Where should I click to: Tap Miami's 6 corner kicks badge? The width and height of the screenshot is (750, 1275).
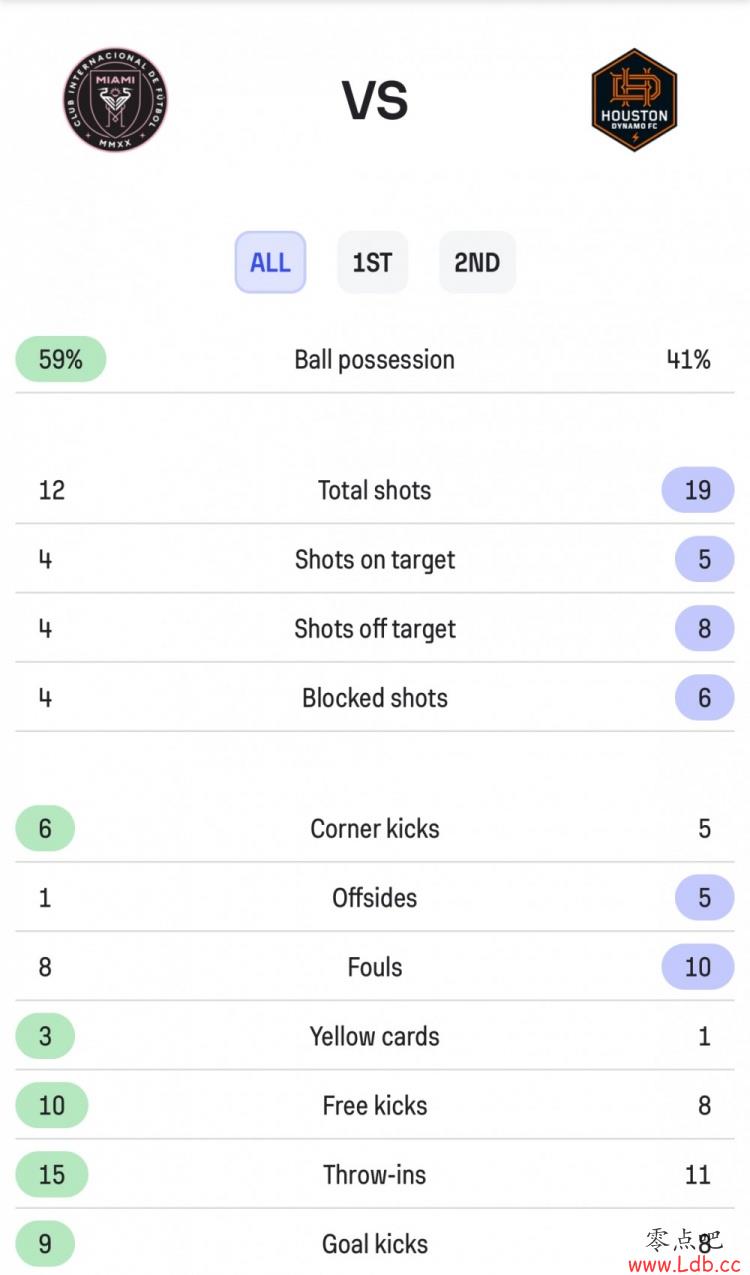45,828
